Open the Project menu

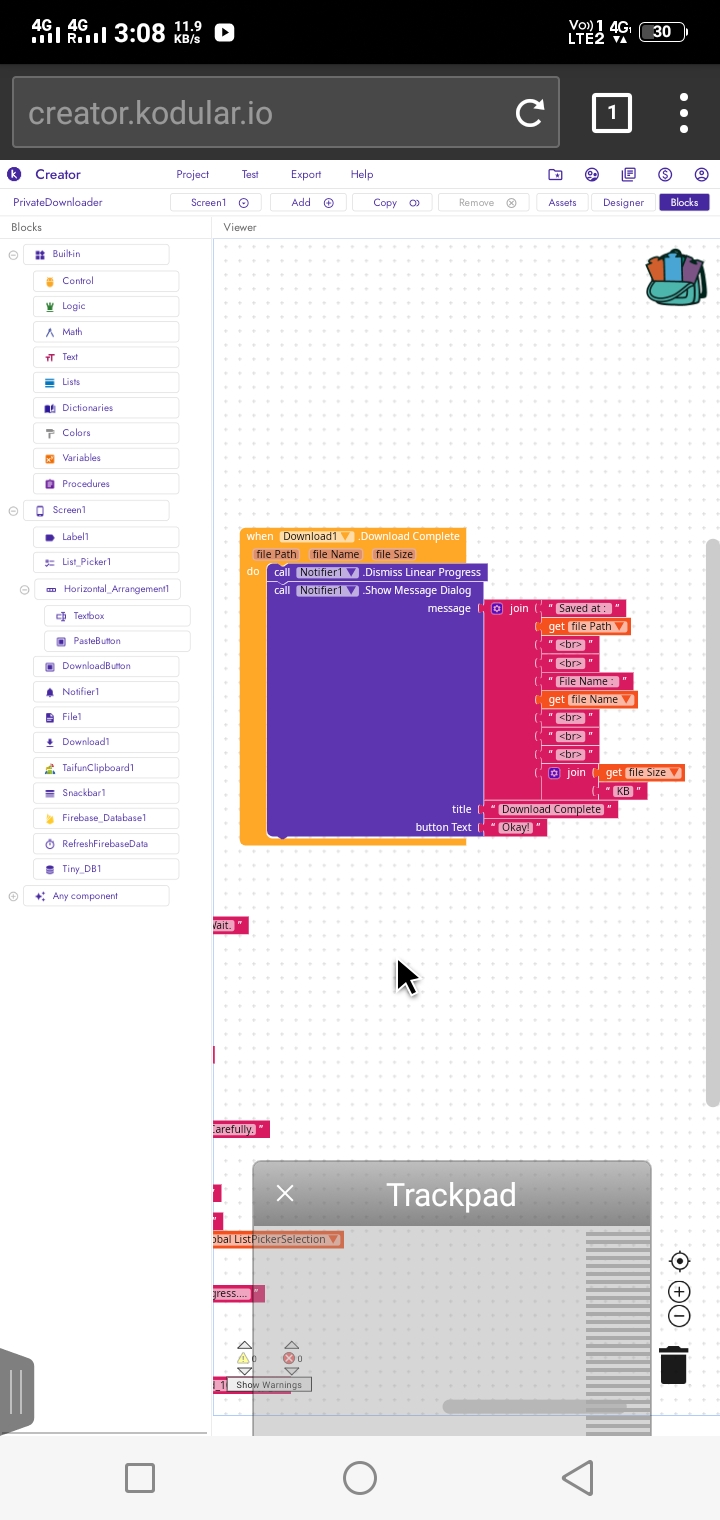(193, 174)
